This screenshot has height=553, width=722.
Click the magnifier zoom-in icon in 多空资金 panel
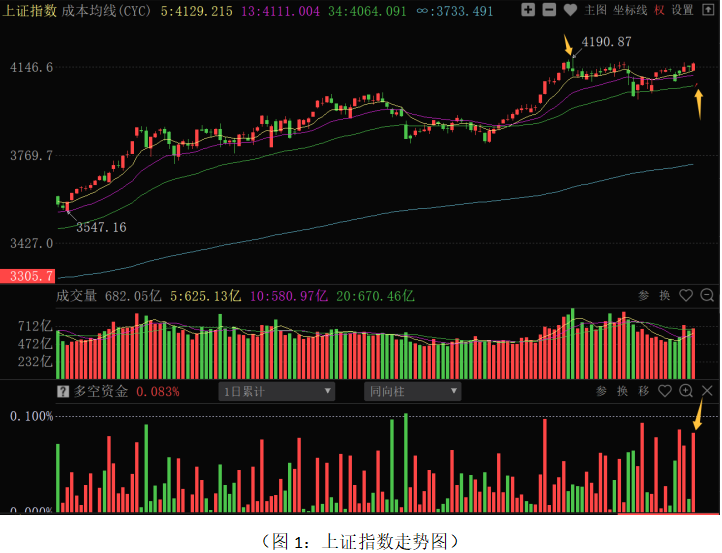click(686, 391)
